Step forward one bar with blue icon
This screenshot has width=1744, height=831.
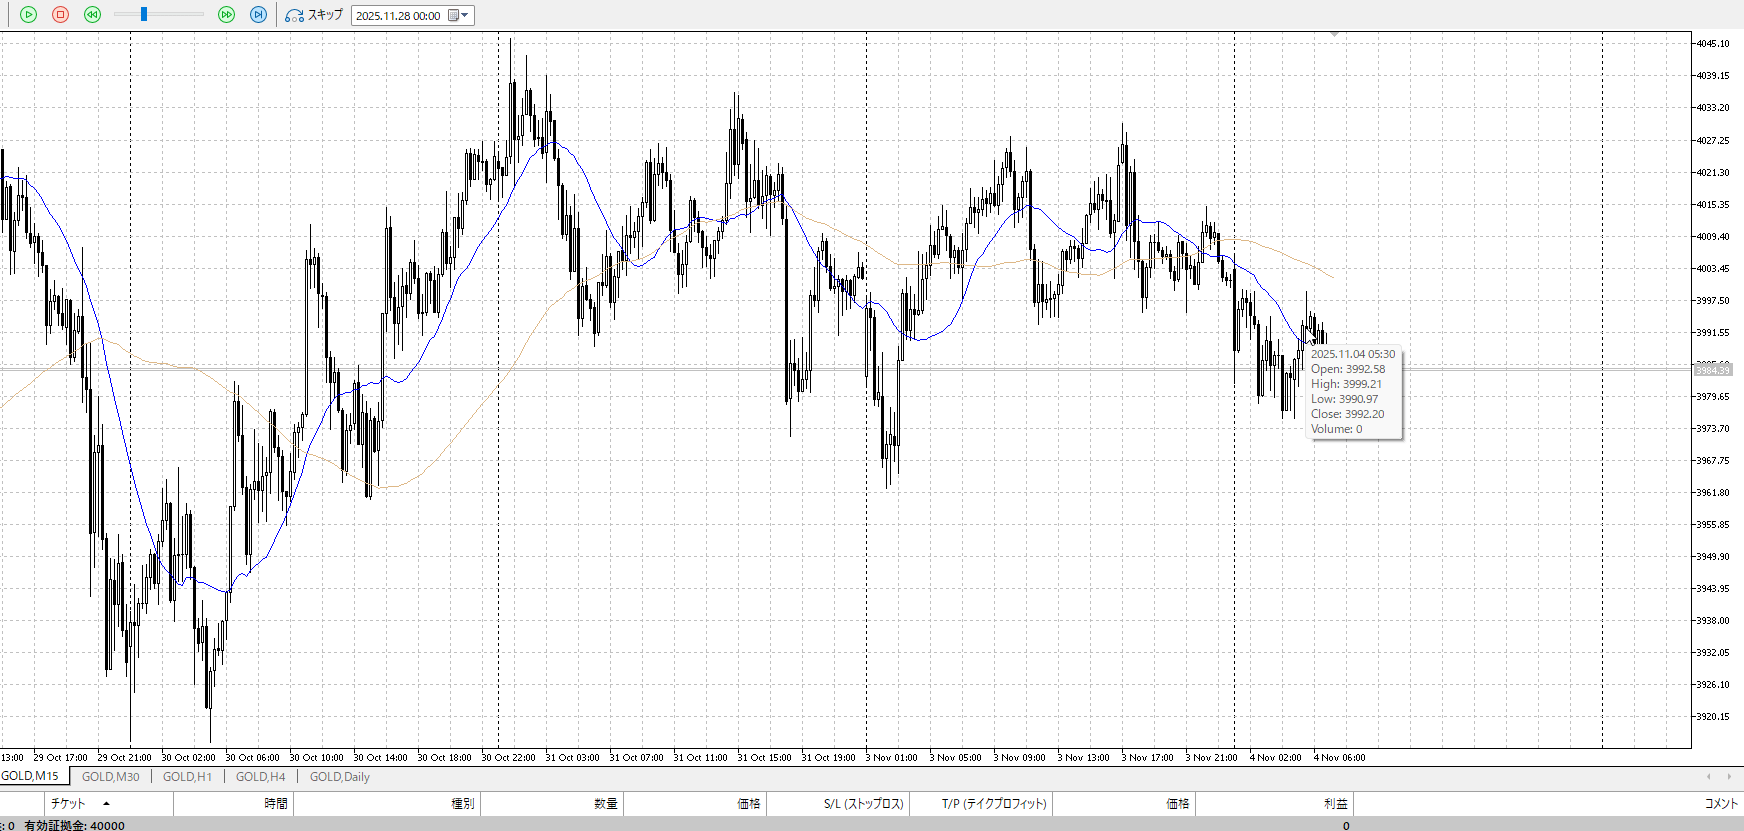pos(258,15)
